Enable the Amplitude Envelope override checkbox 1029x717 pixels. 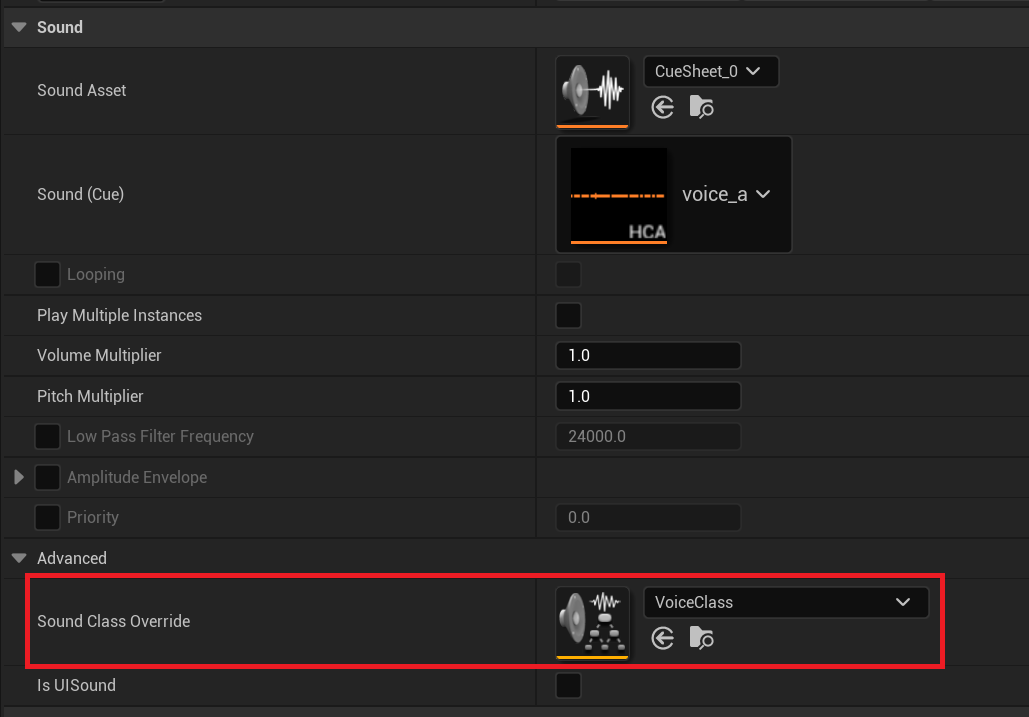point(47,478)
